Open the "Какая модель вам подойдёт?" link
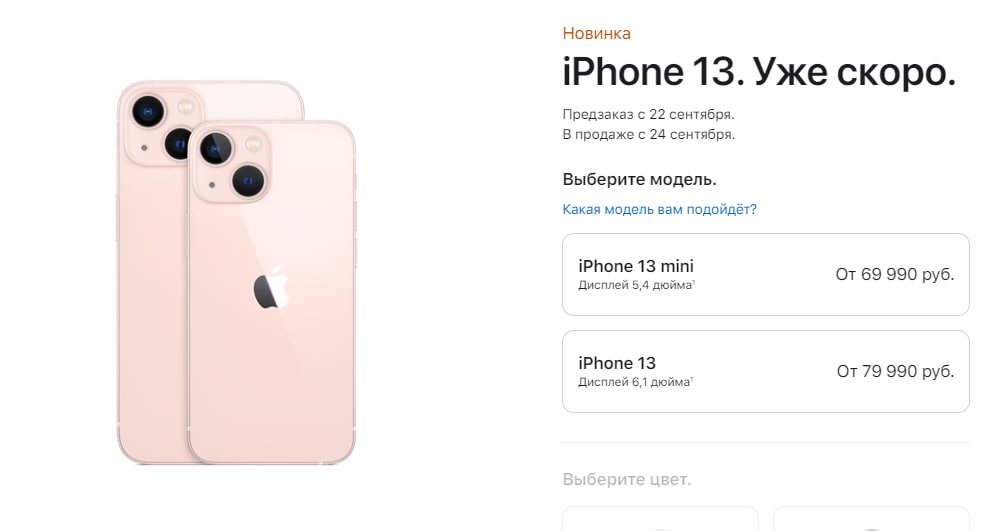Image resolution: width=1003 pixels, height=531 pixels. [x=659, y=209]
